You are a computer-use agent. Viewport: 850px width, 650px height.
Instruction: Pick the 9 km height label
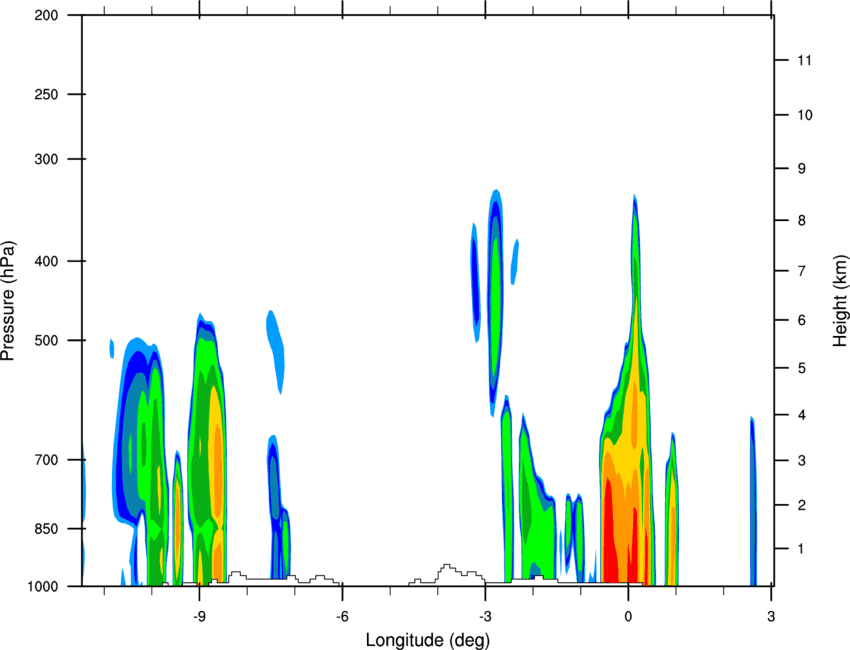tap(802, 169)
